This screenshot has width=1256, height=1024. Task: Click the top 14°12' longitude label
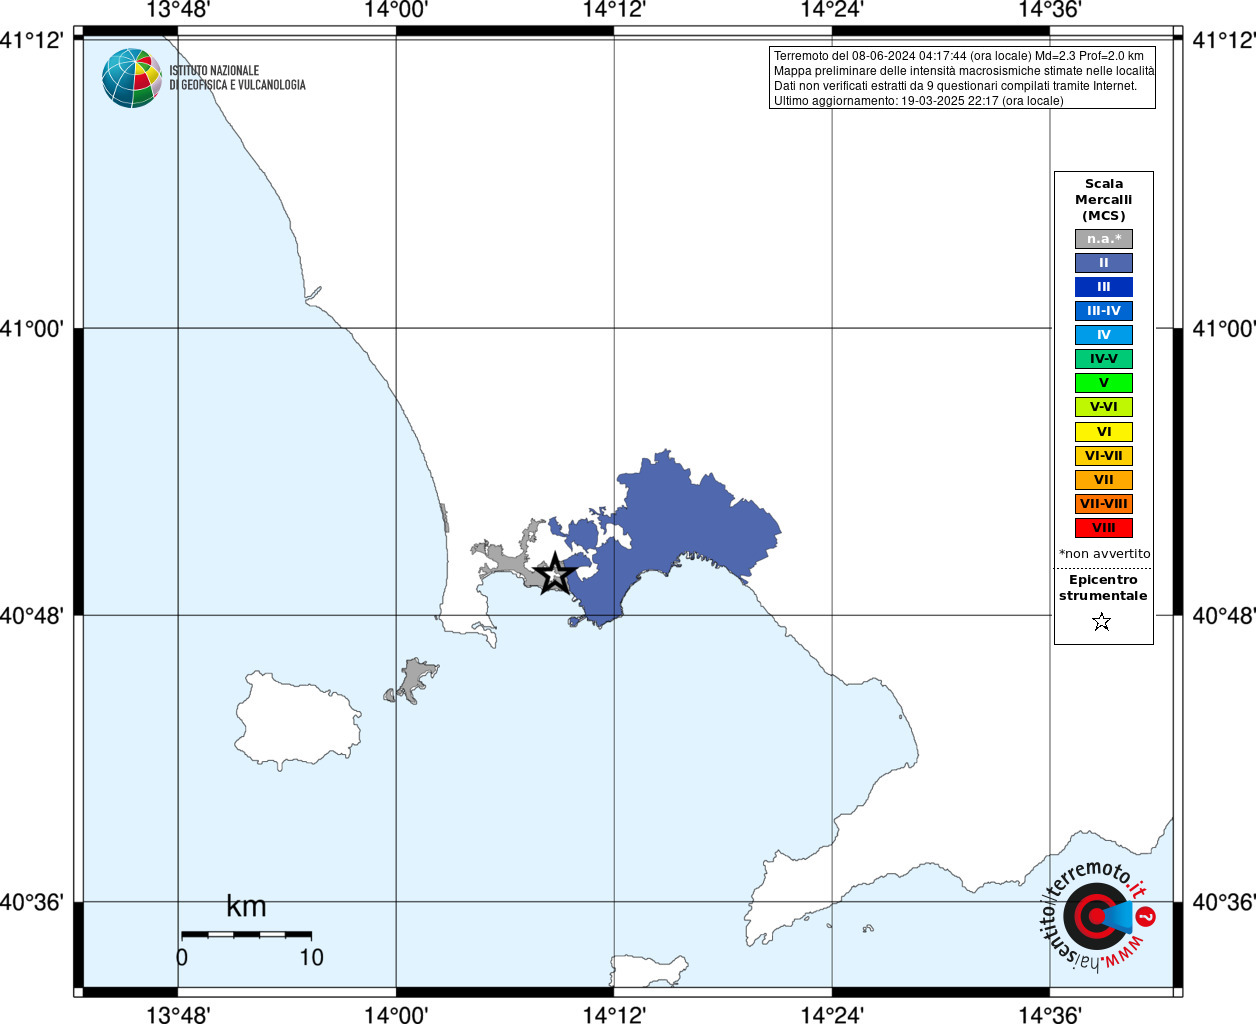[x=614, y=10]
